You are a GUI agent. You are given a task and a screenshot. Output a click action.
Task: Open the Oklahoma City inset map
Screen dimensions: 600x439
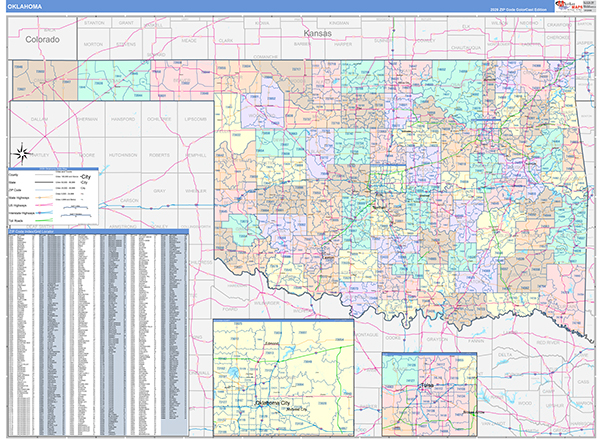click(283, 378)
